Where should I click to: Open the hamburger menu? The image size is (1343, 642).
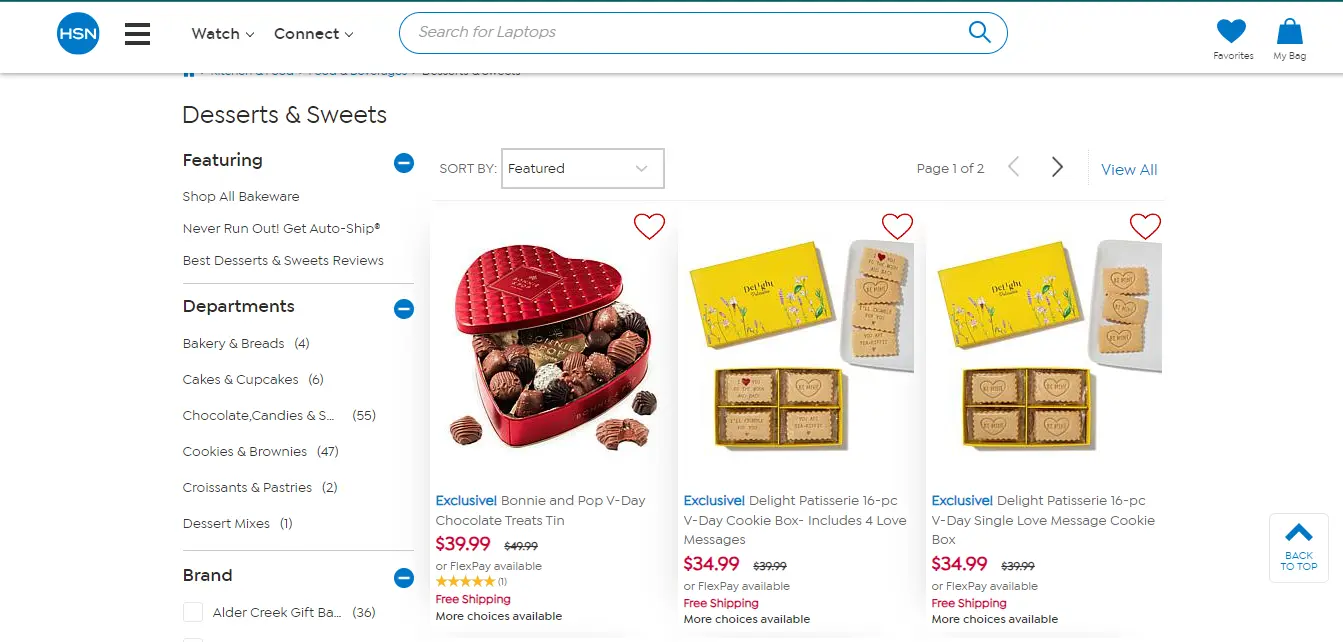(x=138, y=34)
